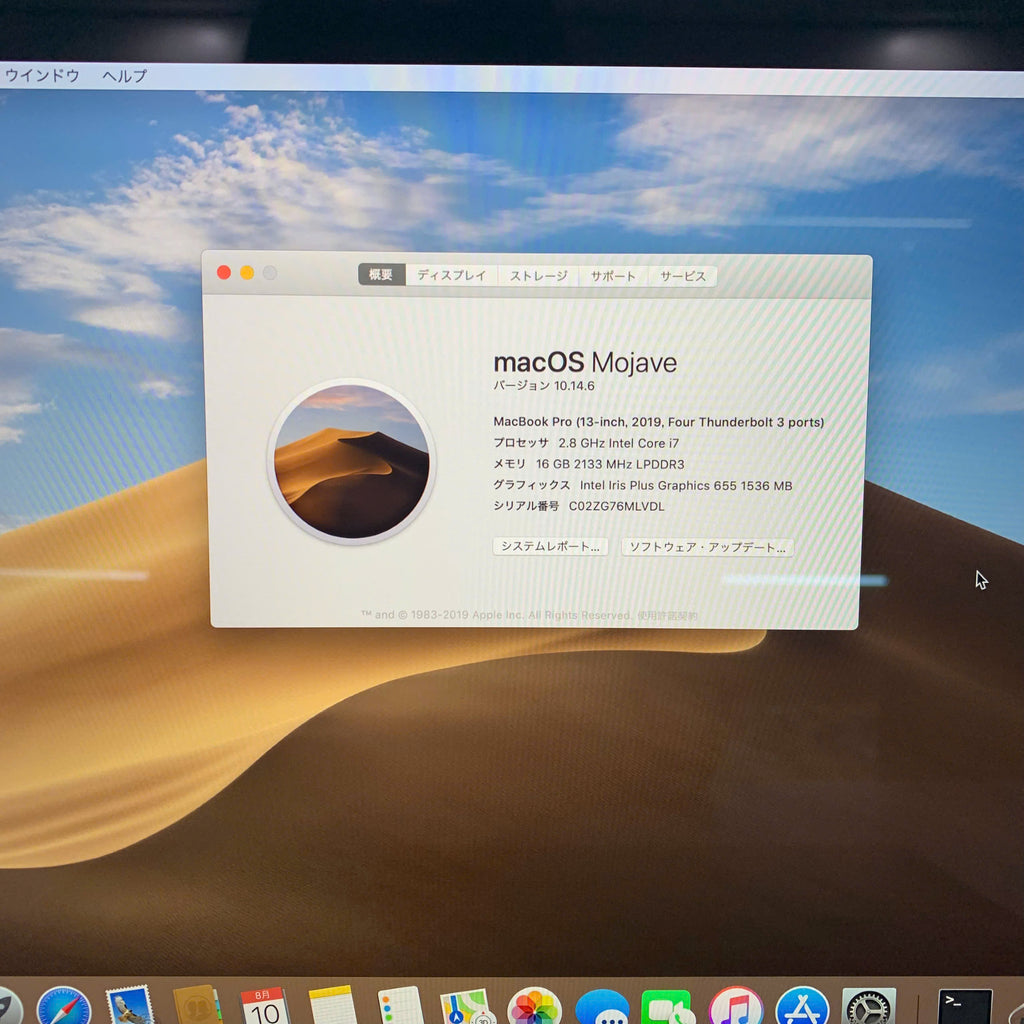The width and height of the screenshot is (1024, 1024).
Task: Switch to the ディスプレイ tab
Action: (x=452, y=276)
